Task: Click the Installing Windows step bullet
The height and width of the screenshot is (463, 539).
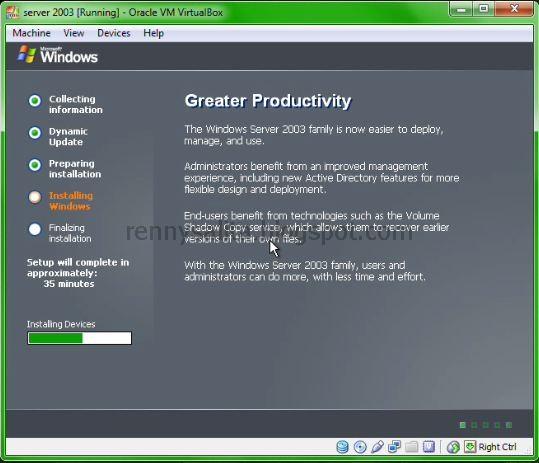Action: (35, 197)
